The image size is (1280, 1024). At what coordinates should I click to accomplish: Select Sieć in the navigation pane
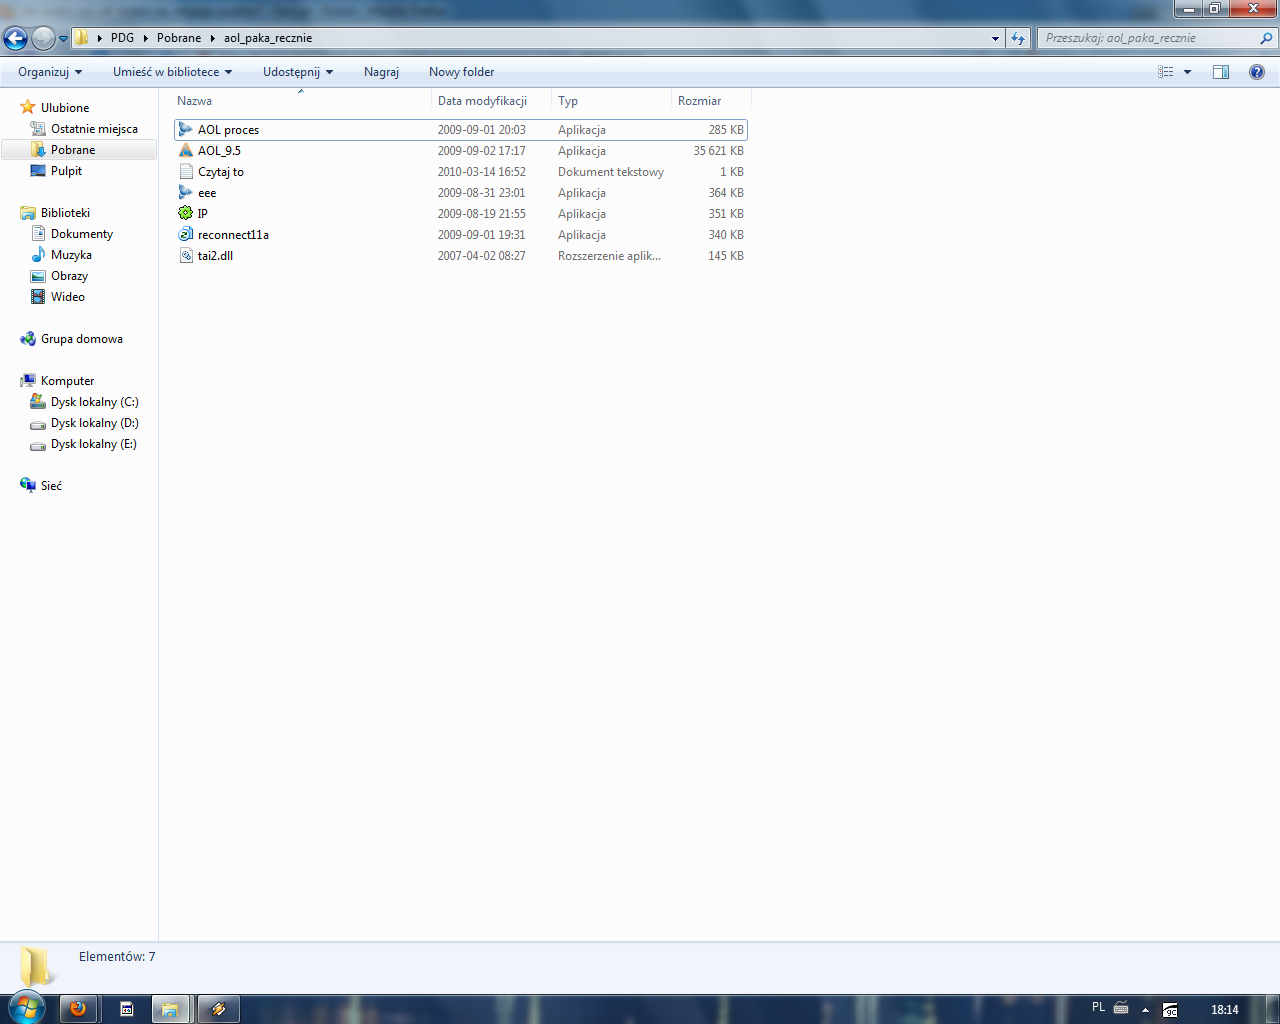coord(51,486)
